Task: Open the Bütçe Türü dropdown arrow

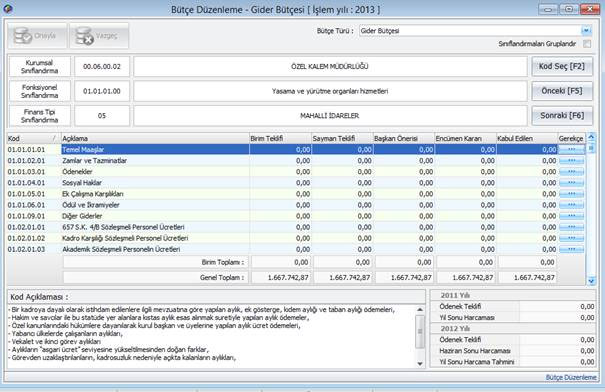Action: coord(586,30)
